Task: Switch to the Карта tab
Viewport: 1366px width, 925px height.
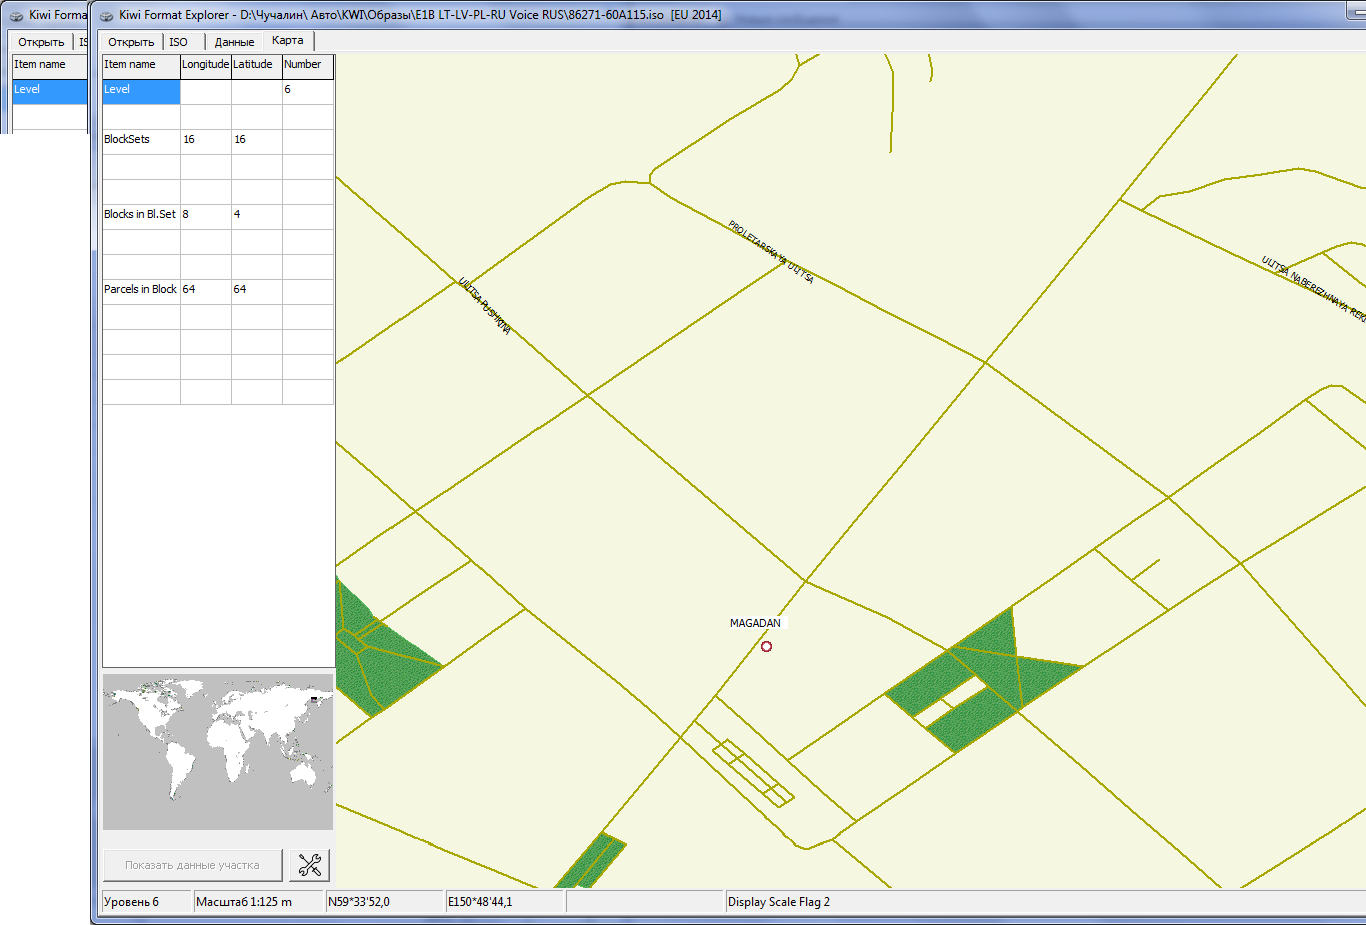Action: click(x=287, y=41)
